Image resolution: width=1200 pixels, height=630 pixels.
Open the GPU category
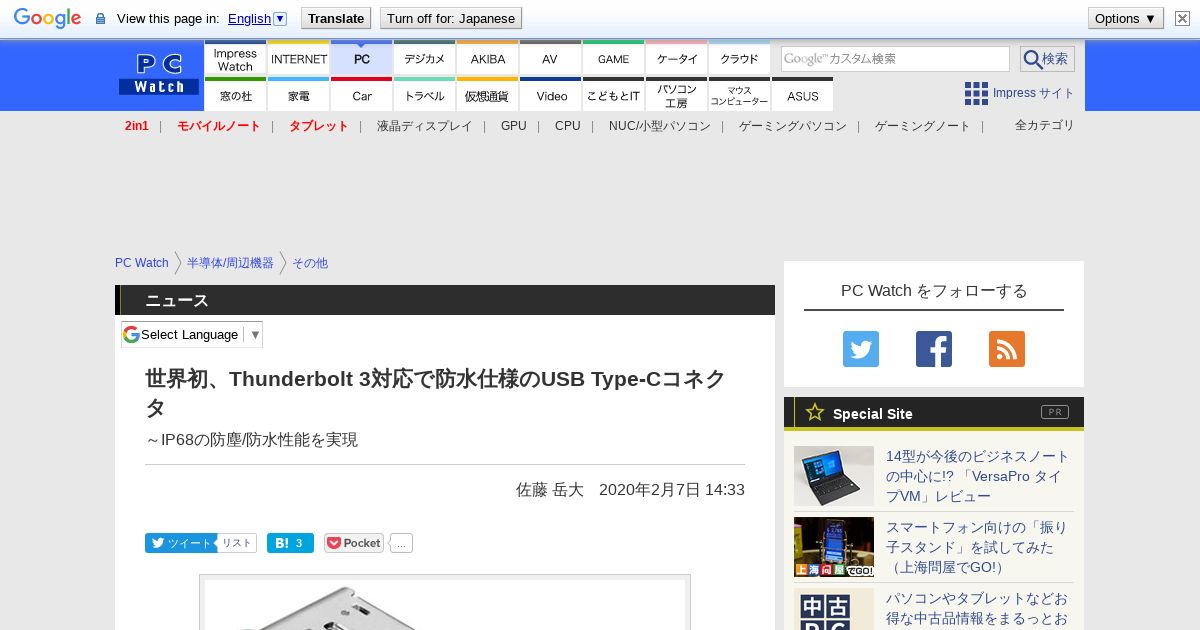click(514, 126)
